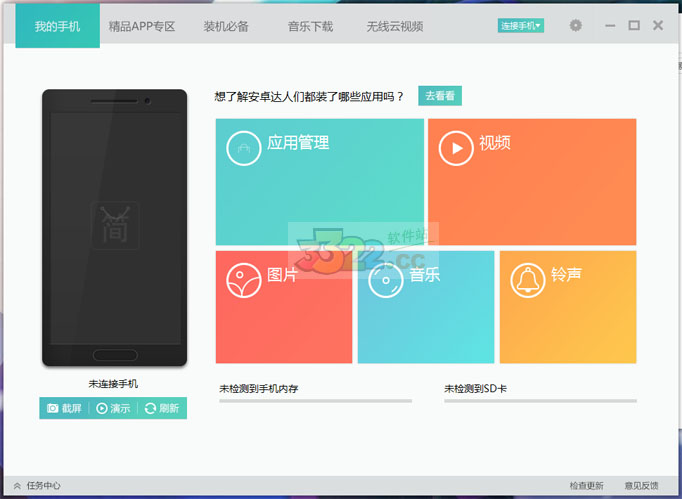
Task: Start 演示 demo mode
Action: [113, 408]
